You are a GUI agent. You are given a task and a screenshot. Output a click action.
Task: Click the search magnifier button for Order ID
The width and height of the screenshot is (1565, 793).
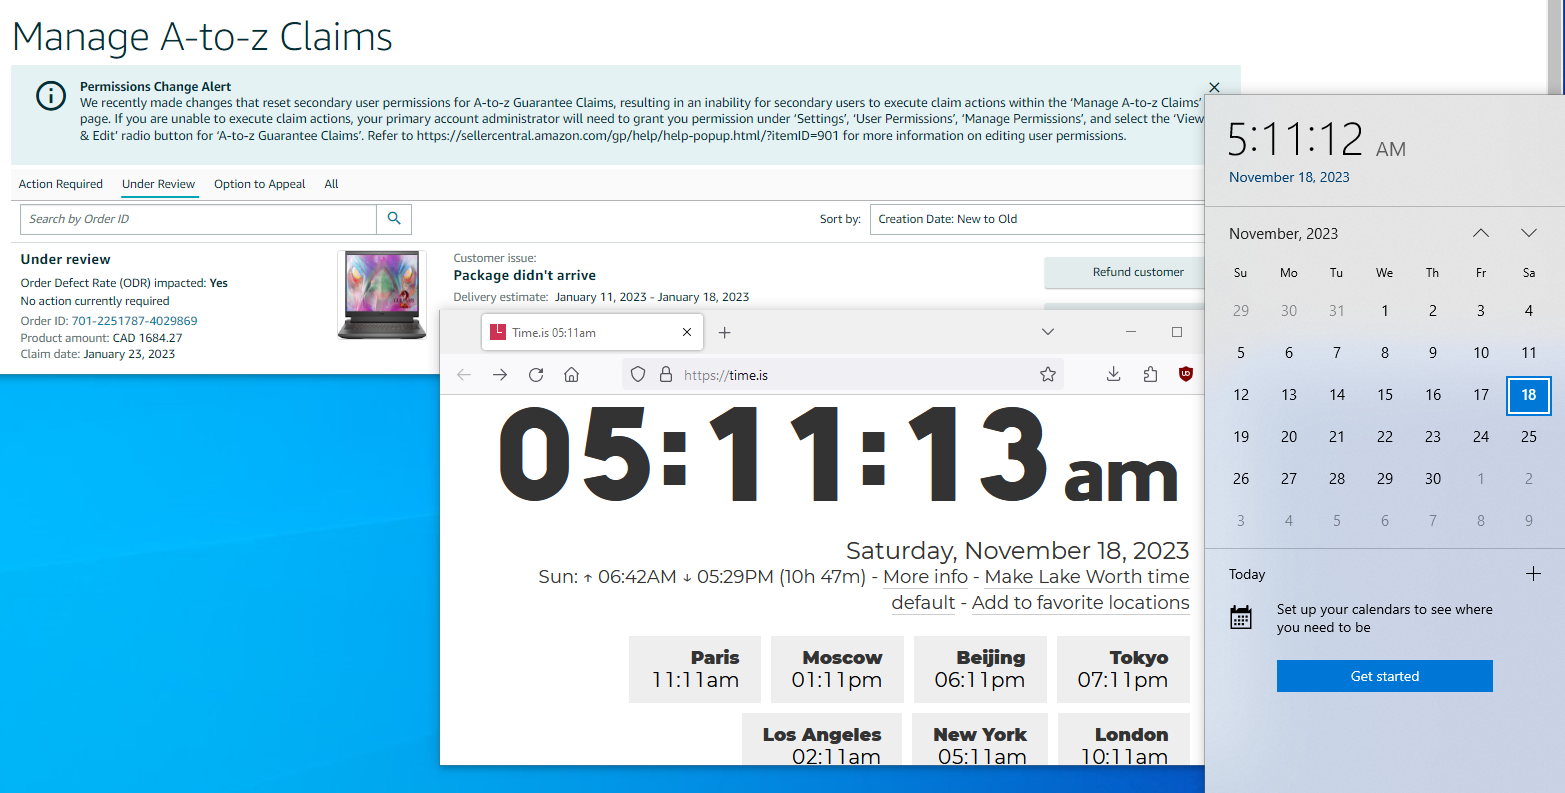coord(394,219)
